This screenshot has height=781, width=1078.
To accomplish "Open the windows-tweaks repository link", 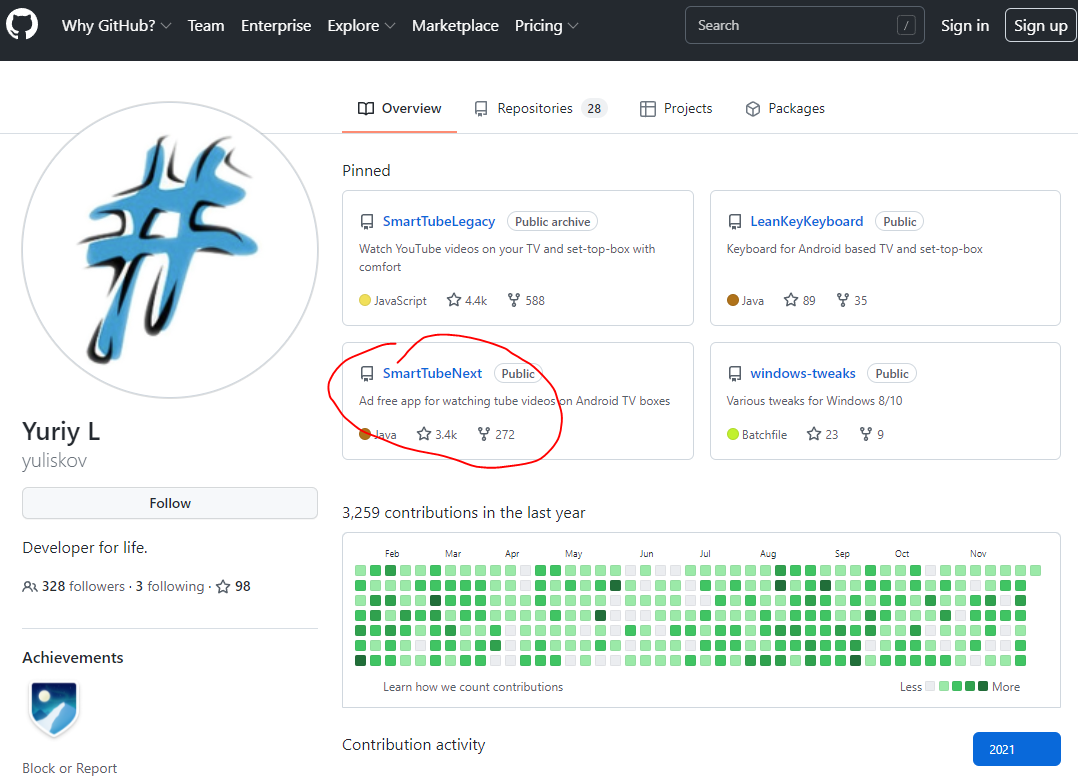I will [x=803, y=373].
